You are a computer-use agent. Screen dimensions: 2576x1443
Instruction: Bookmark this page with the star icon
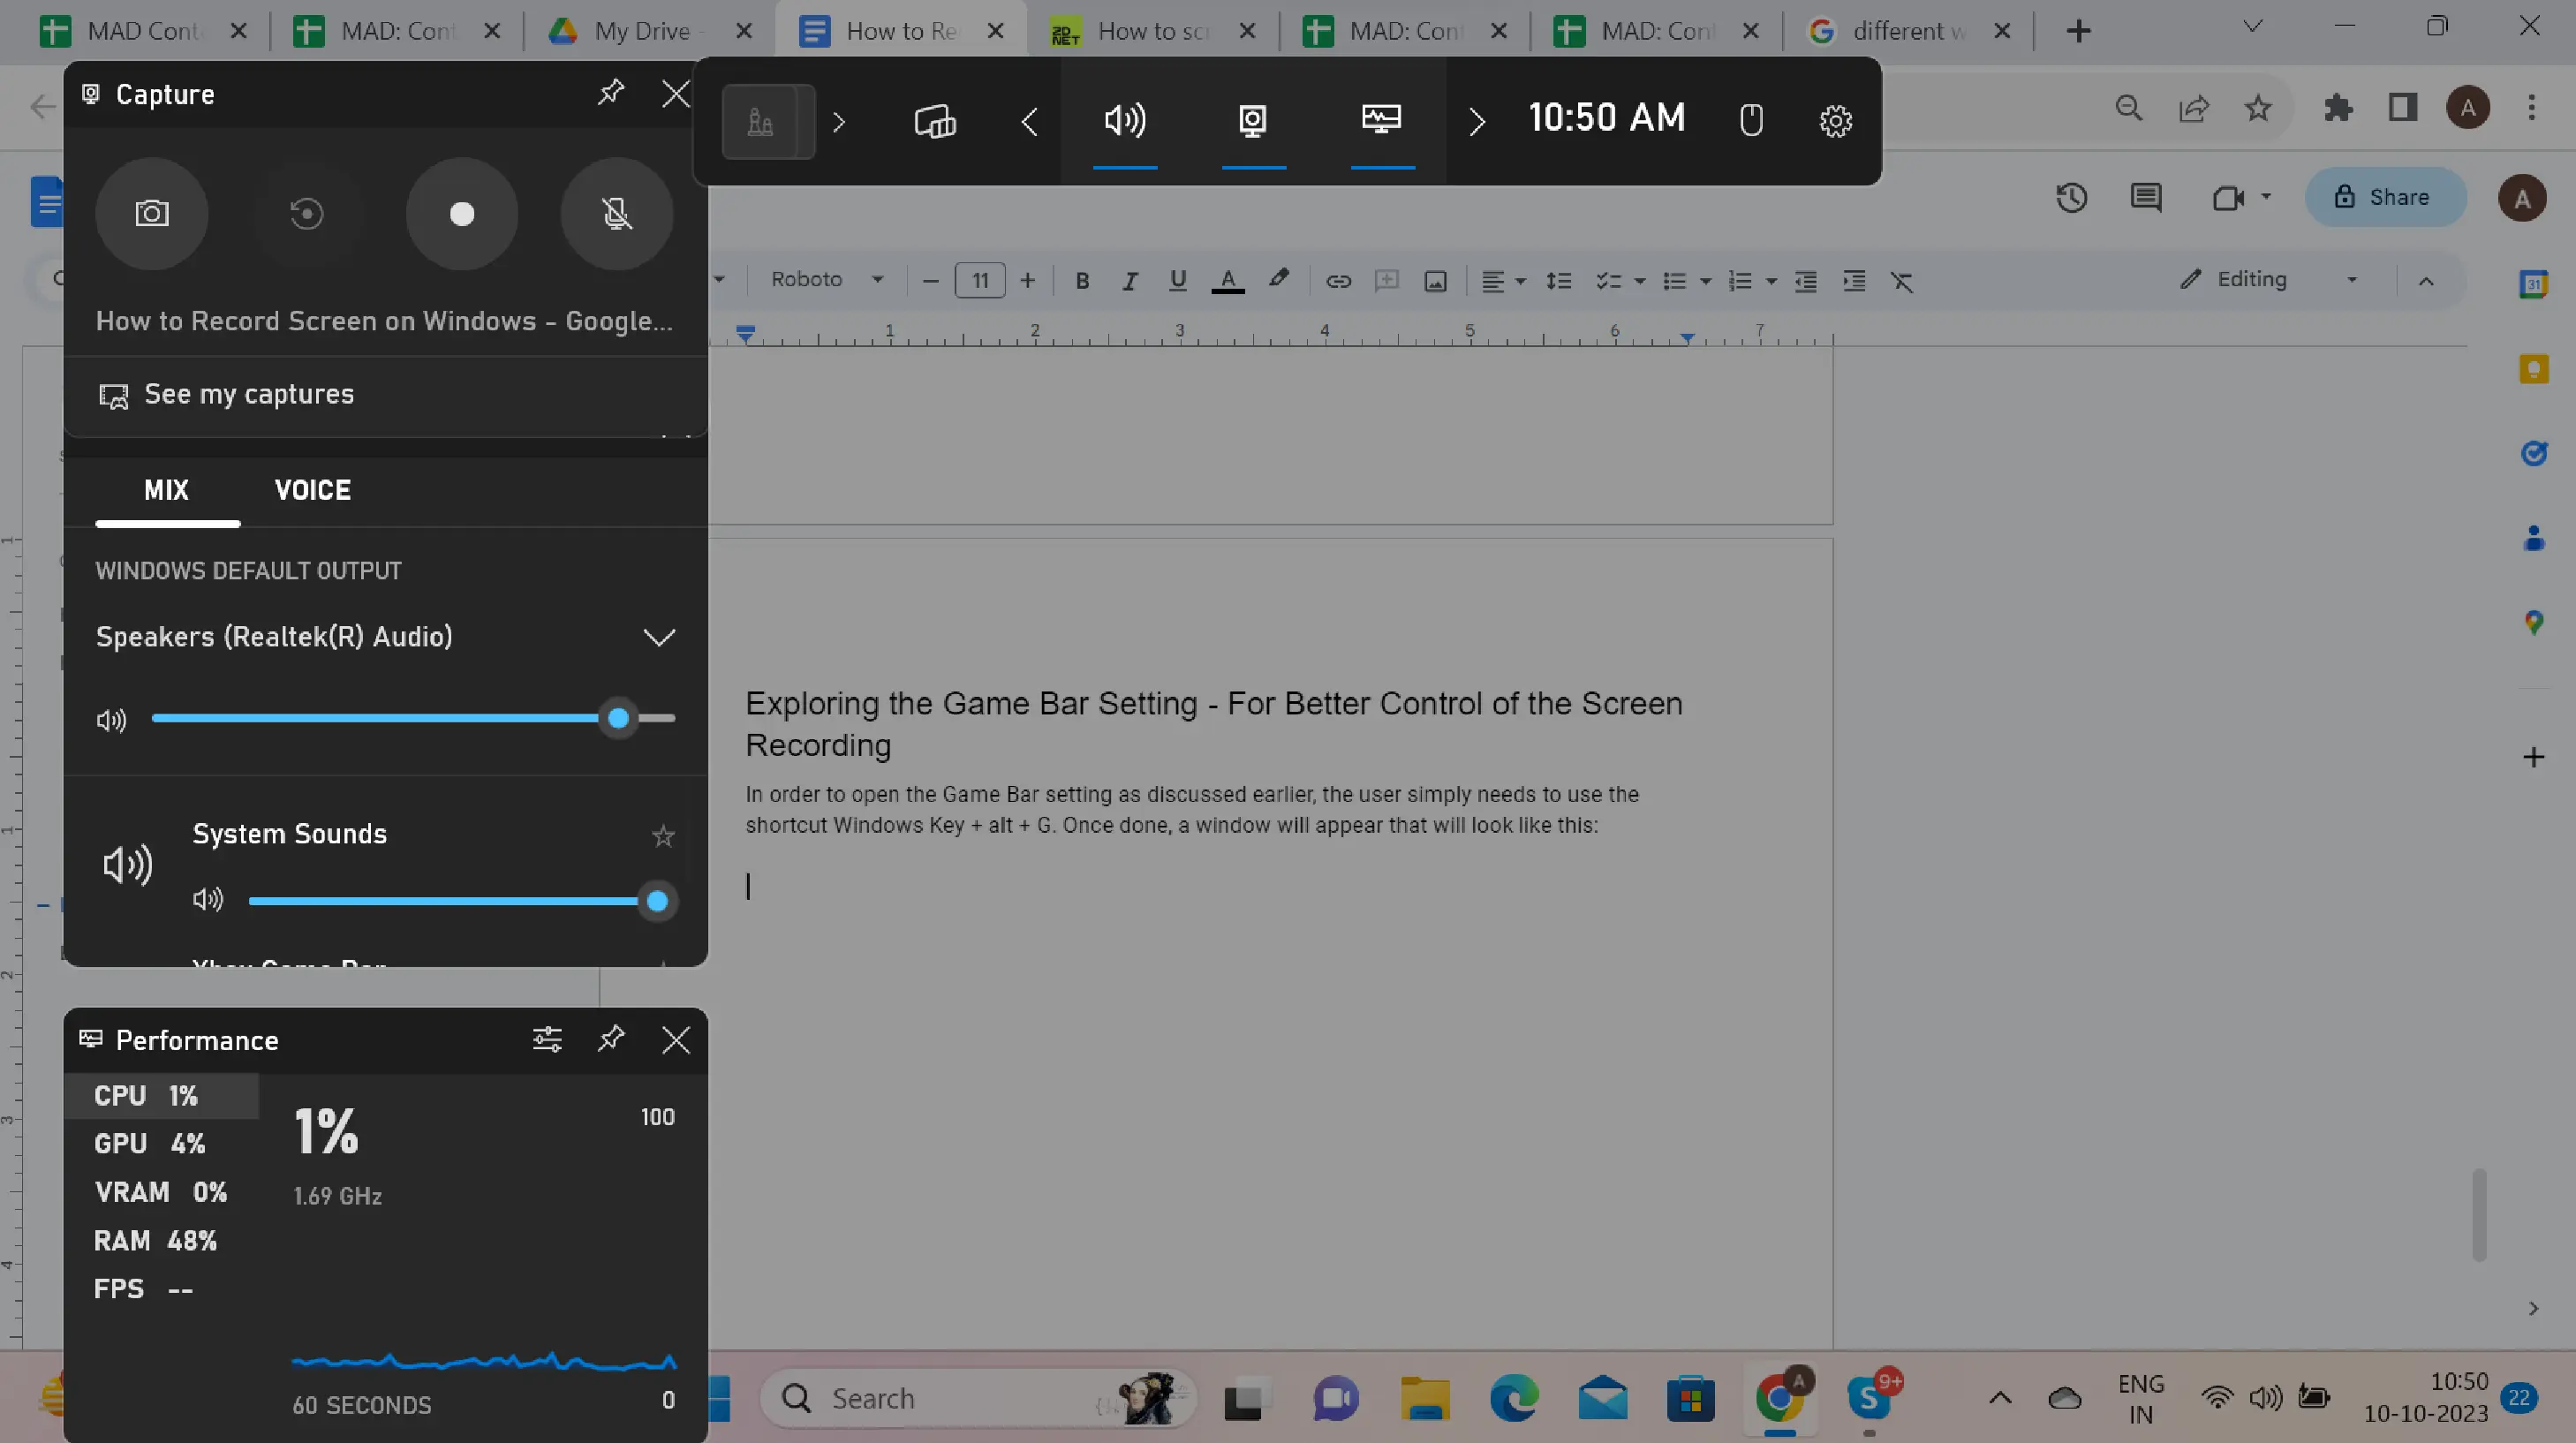point(2258,107)
